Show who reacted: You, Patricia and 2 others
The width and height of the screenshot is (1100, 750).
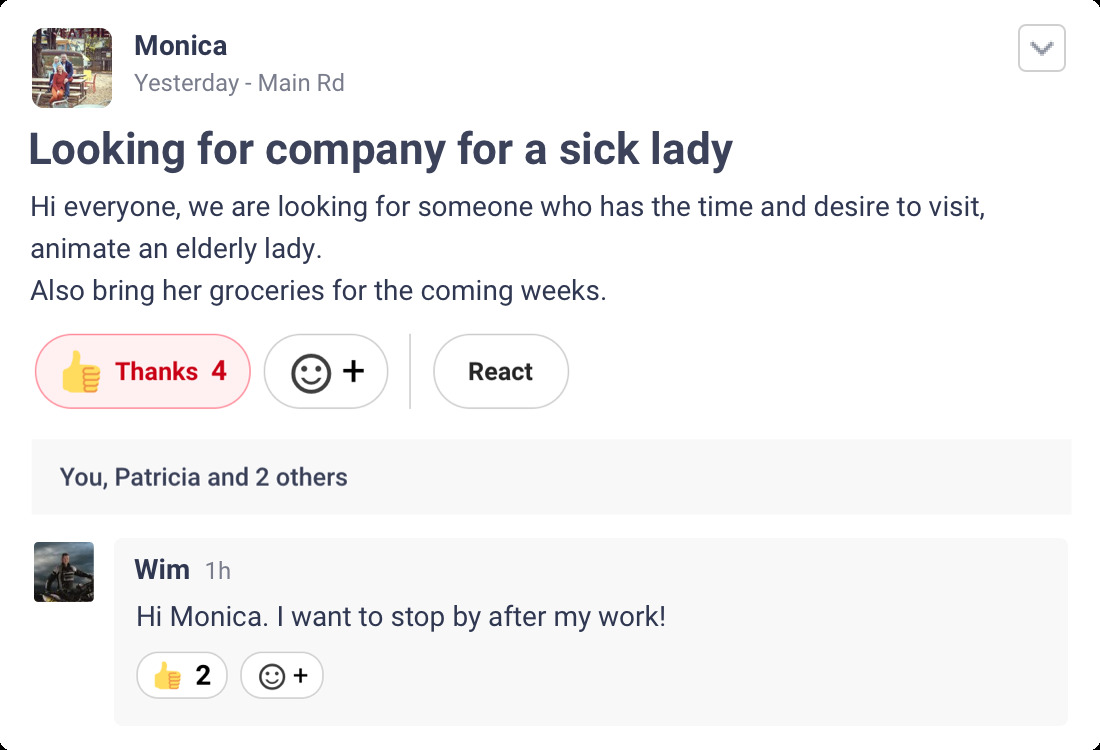point(203,477)
